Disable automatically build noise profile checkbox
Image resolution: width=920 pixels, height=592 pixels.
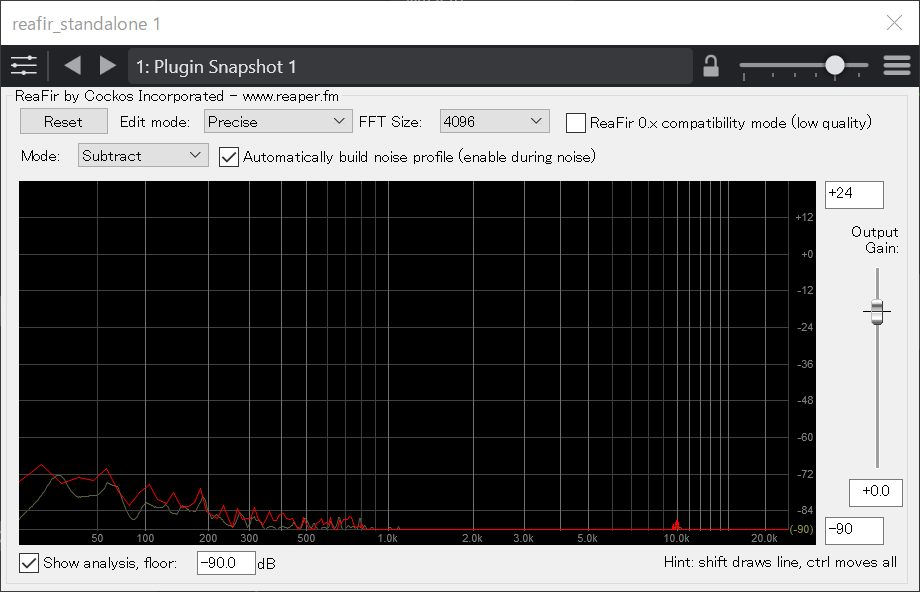(229, 156)
